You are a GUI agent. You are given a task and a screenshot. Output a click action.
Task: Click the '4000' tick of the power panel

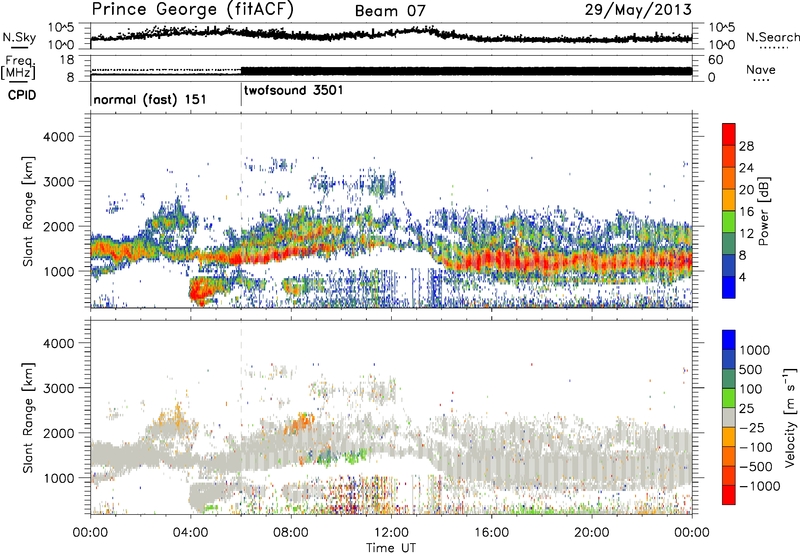[59, 137]
